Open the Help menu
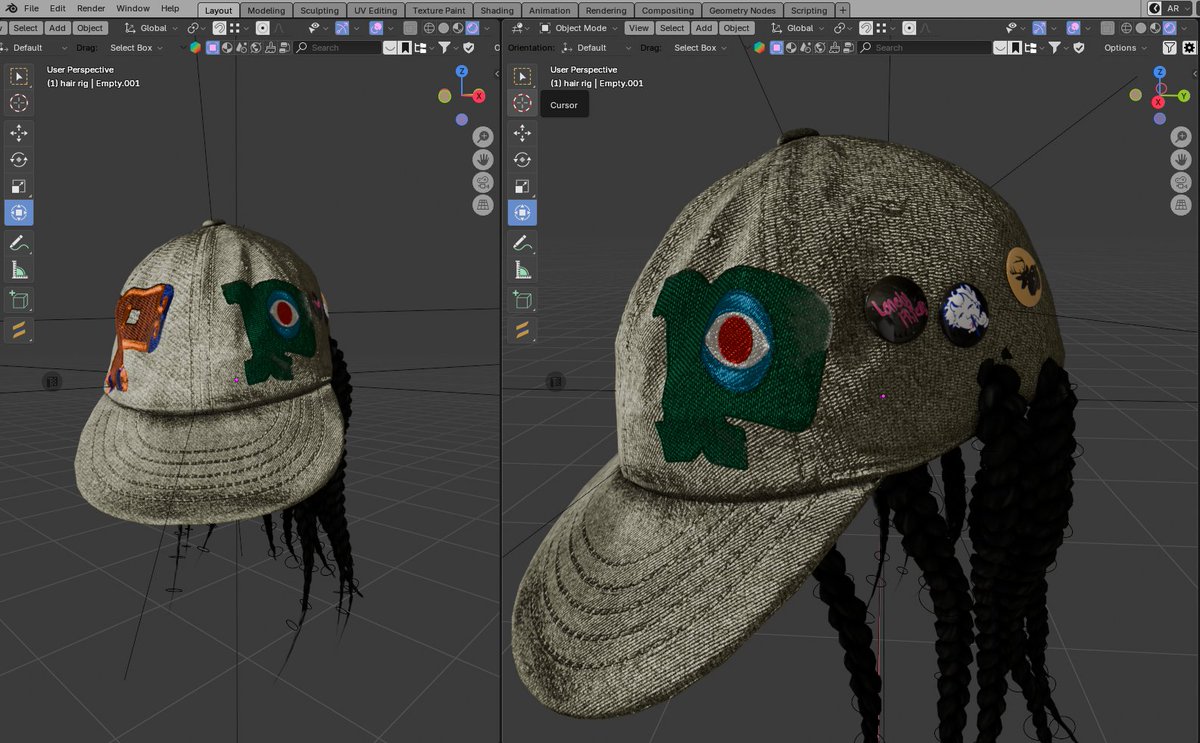 click(x=170, y=8)
